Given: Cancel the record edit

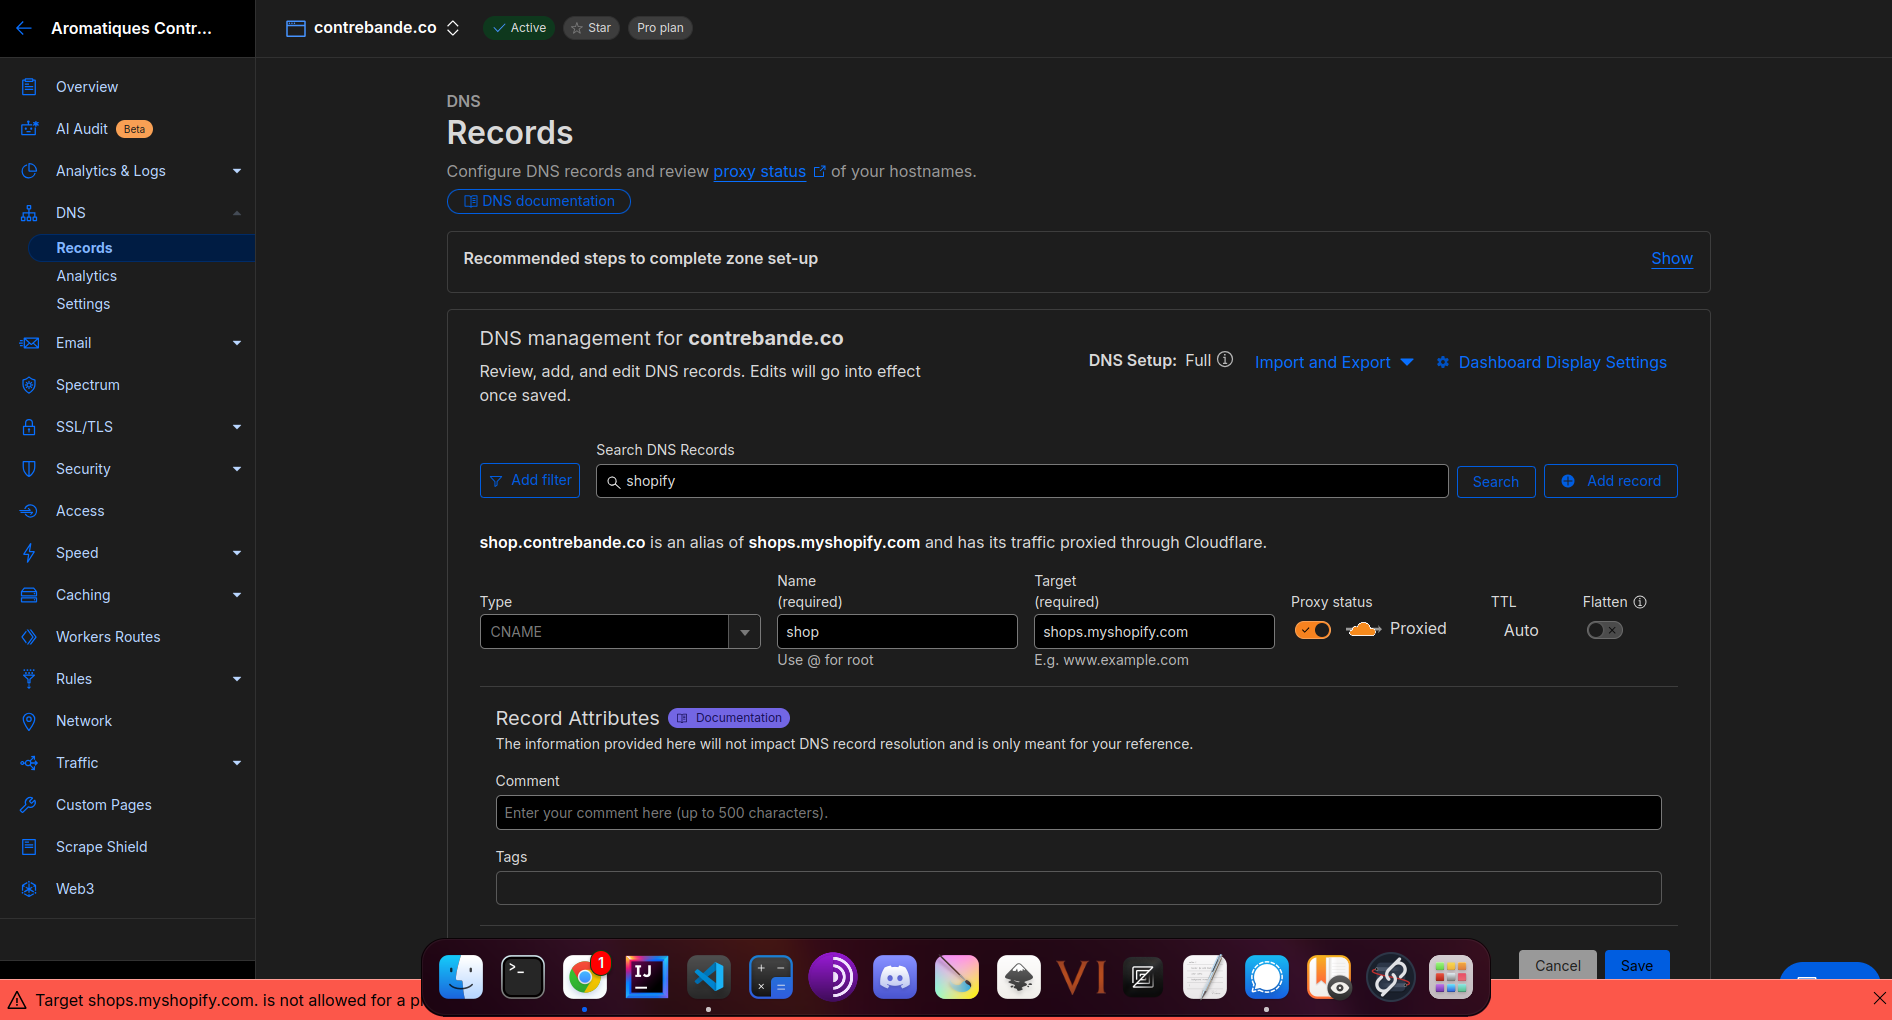Looking at the screenshot, I should tap(1557, 965).
